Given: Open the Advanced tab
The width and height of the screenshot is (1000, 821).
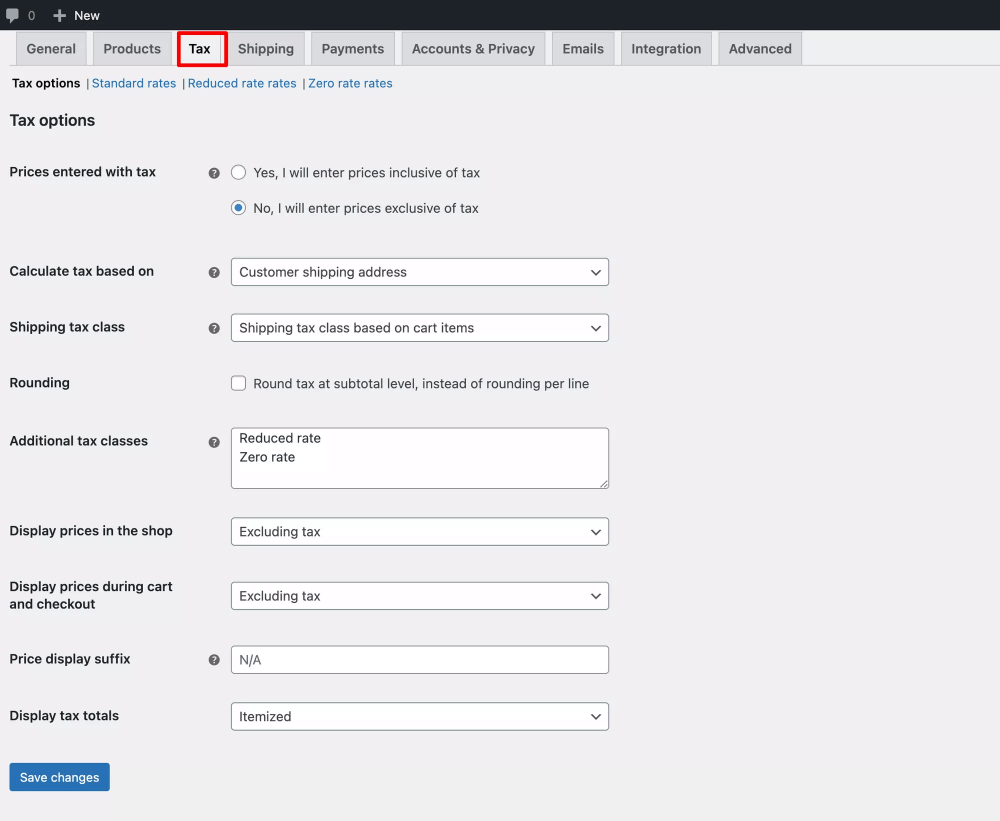Looking at the screenshot, I should tap(760, 48).
